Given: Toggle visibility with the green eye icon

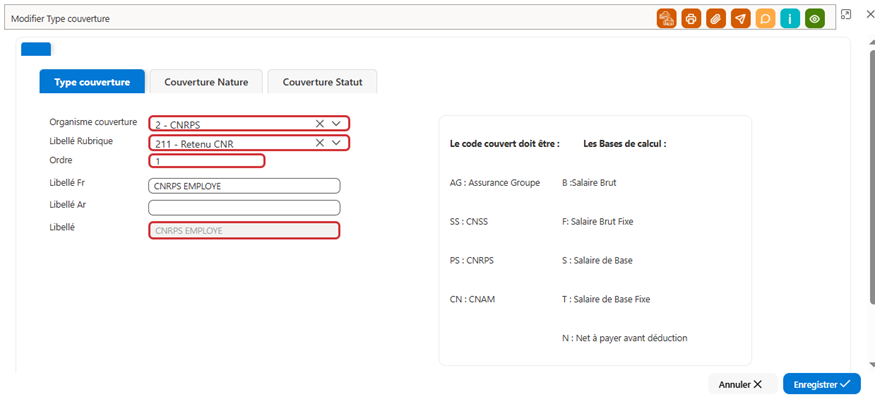Looking at the screenshot, I should coord(815,18).
